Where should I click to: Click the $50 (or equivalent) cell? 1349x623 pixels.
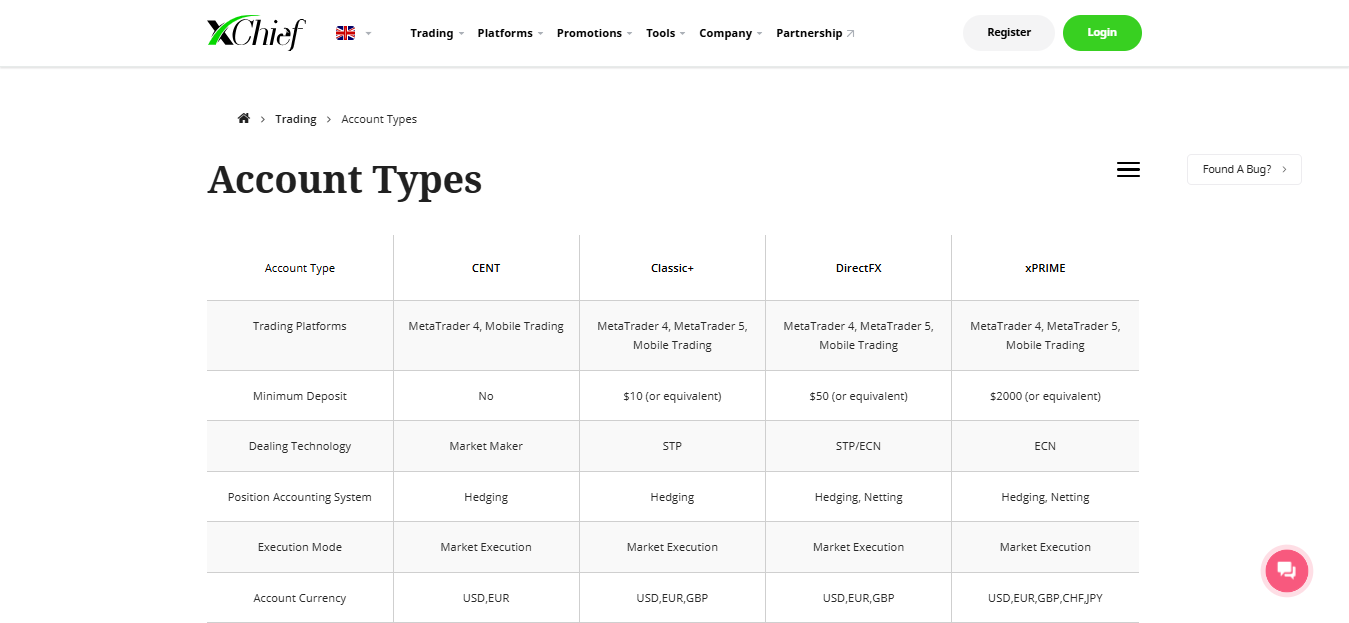[x=858, y=396]
